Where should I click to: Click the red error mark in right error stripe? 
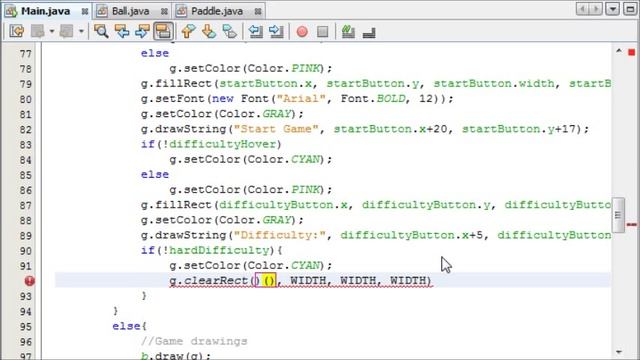pyautogui.click(x=631, y=224)
